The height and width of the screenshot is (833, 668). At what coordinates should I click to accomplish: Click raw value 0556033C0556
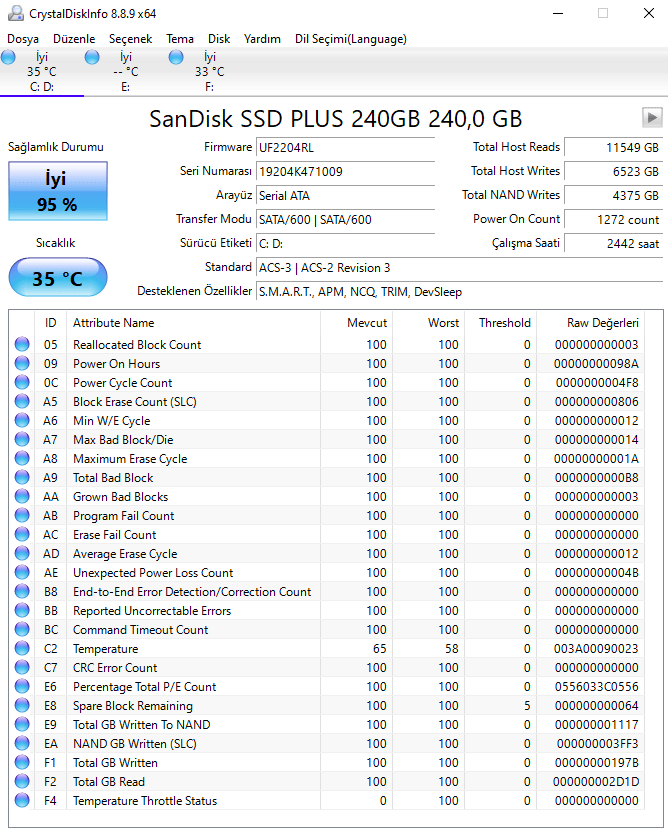(596, 686)
